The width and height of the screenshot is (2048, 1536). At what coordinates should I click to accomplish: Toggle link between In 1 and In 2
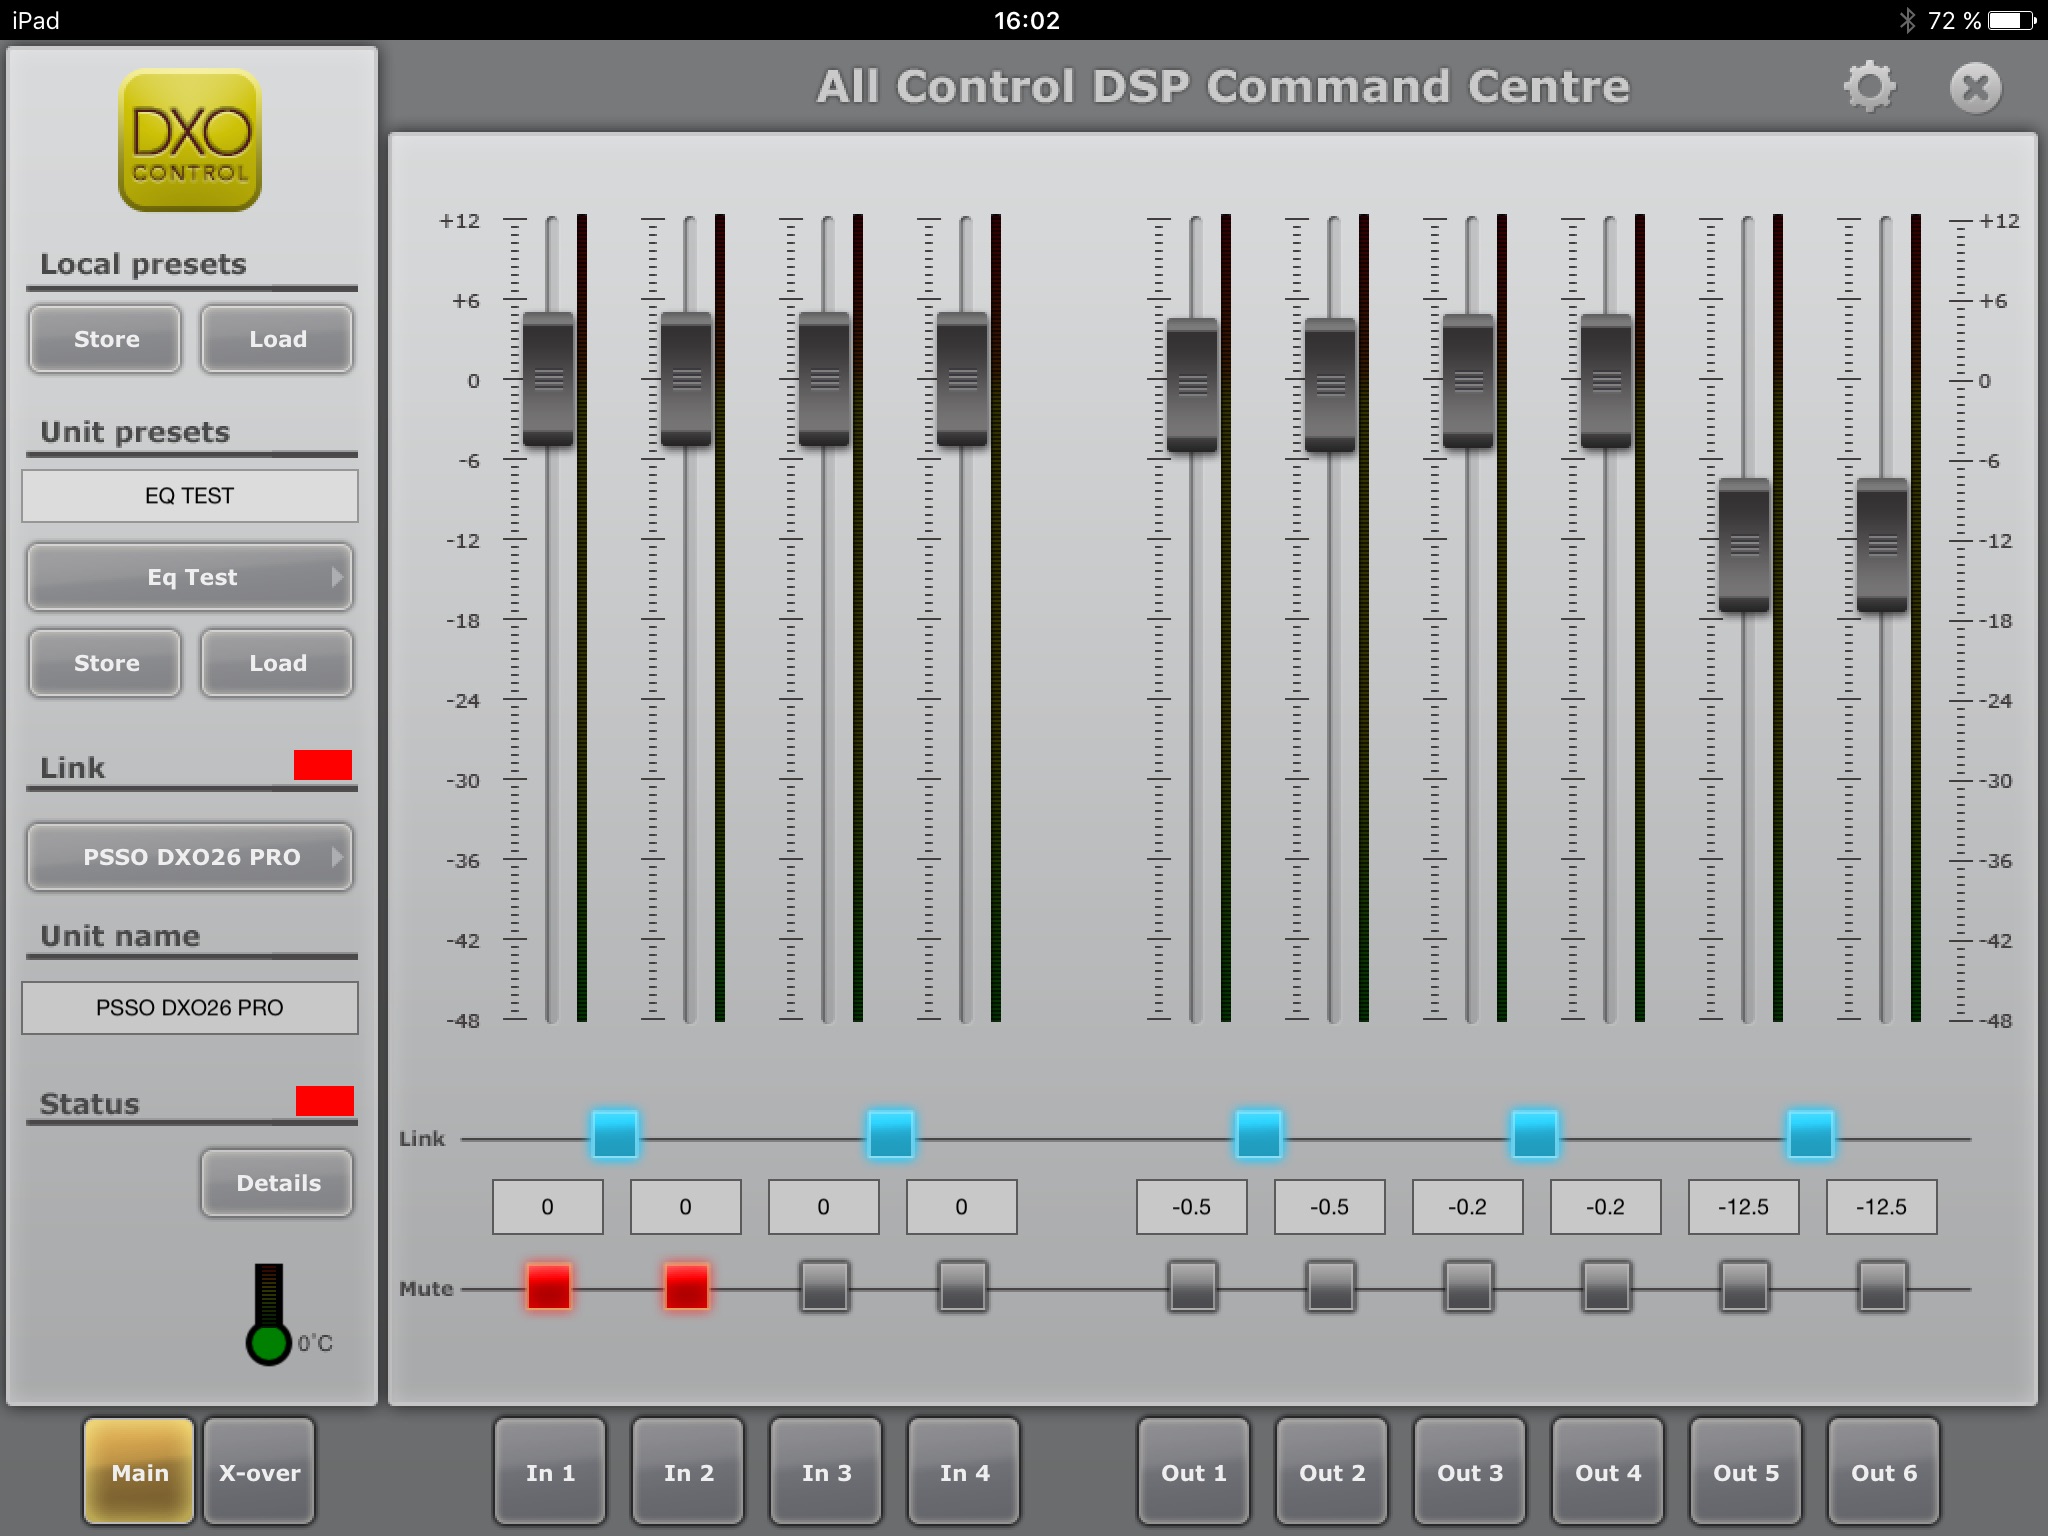614,1135
